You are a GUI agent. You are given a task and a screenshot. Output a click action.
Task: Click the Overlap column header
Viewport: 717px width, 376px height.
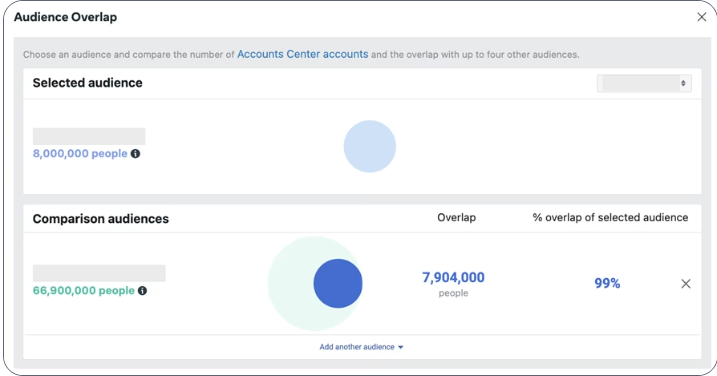click(456, 218)
